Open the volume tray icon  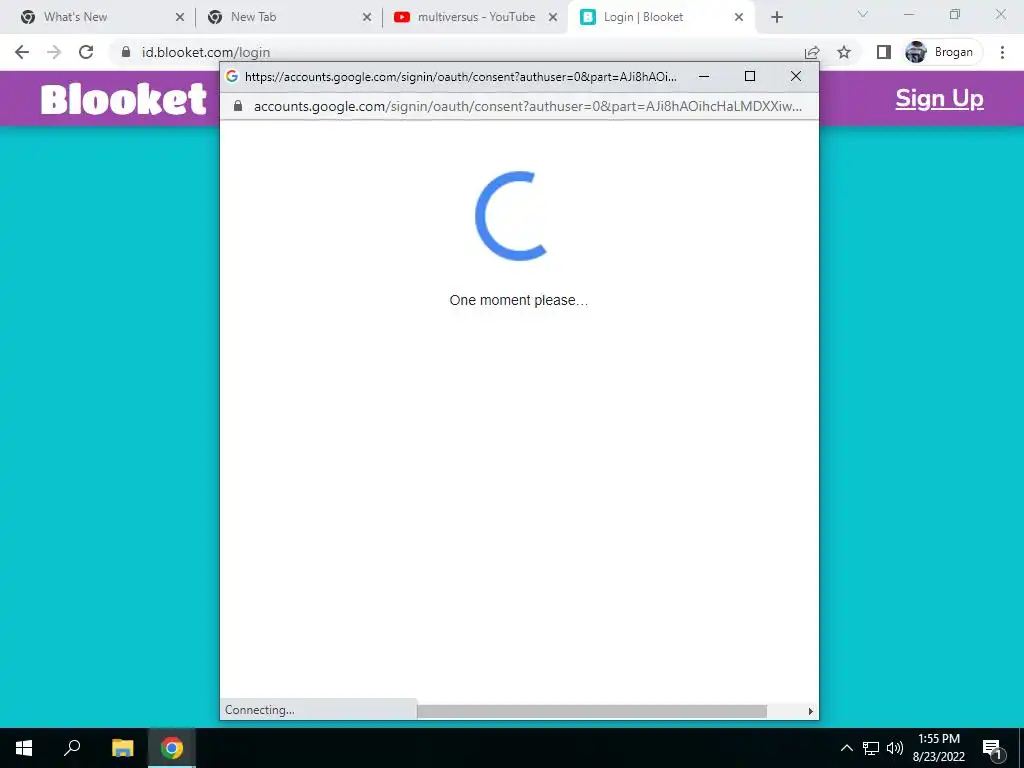click(895, 748)
